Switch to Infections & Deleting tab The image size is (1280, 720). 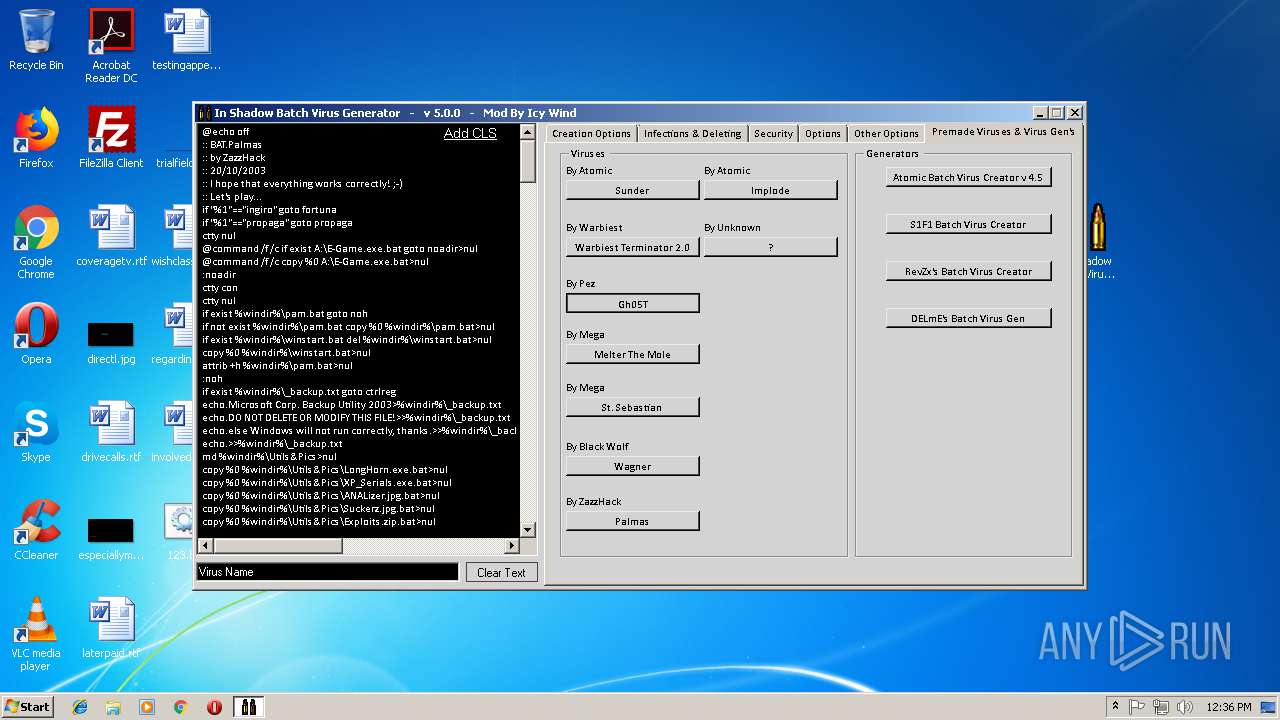point(692,133)
